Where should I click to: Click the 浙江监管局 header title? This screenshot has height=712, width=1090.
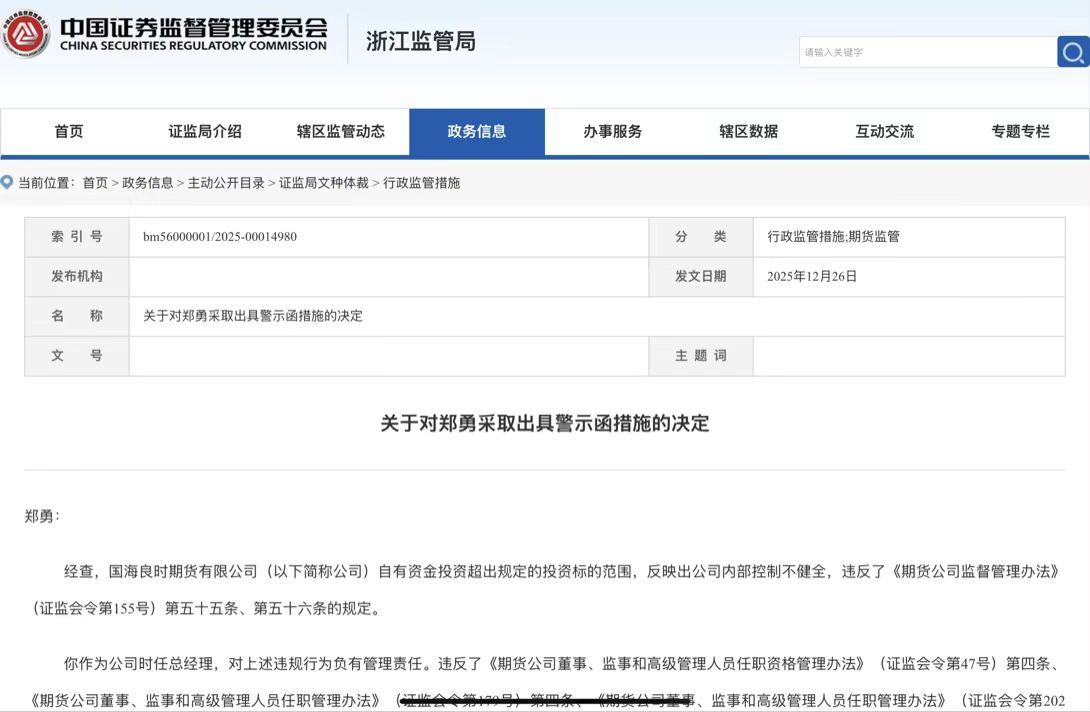coord(421,41)
